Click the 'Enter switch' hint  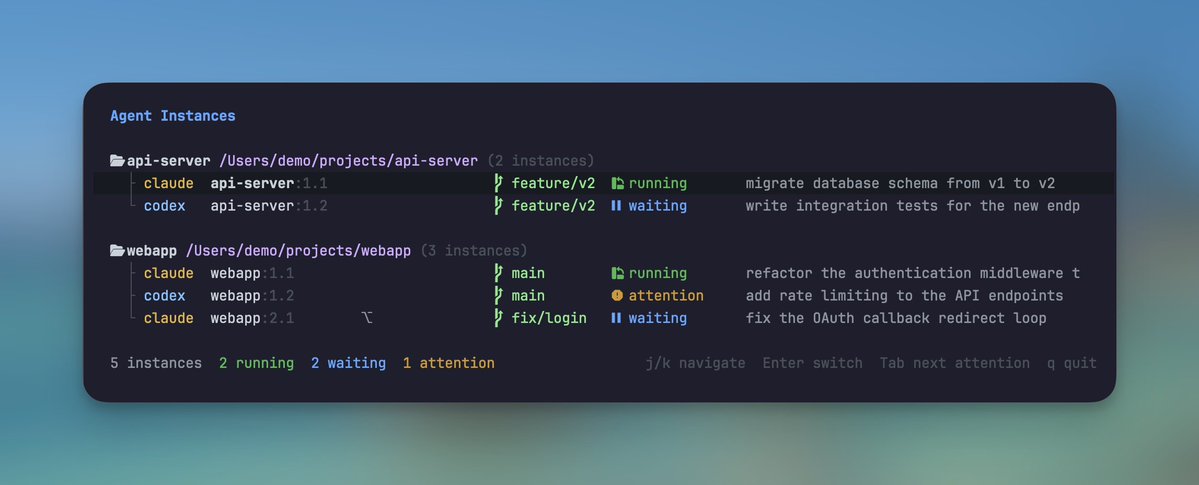pyautogui.click(x=813, y=363)
